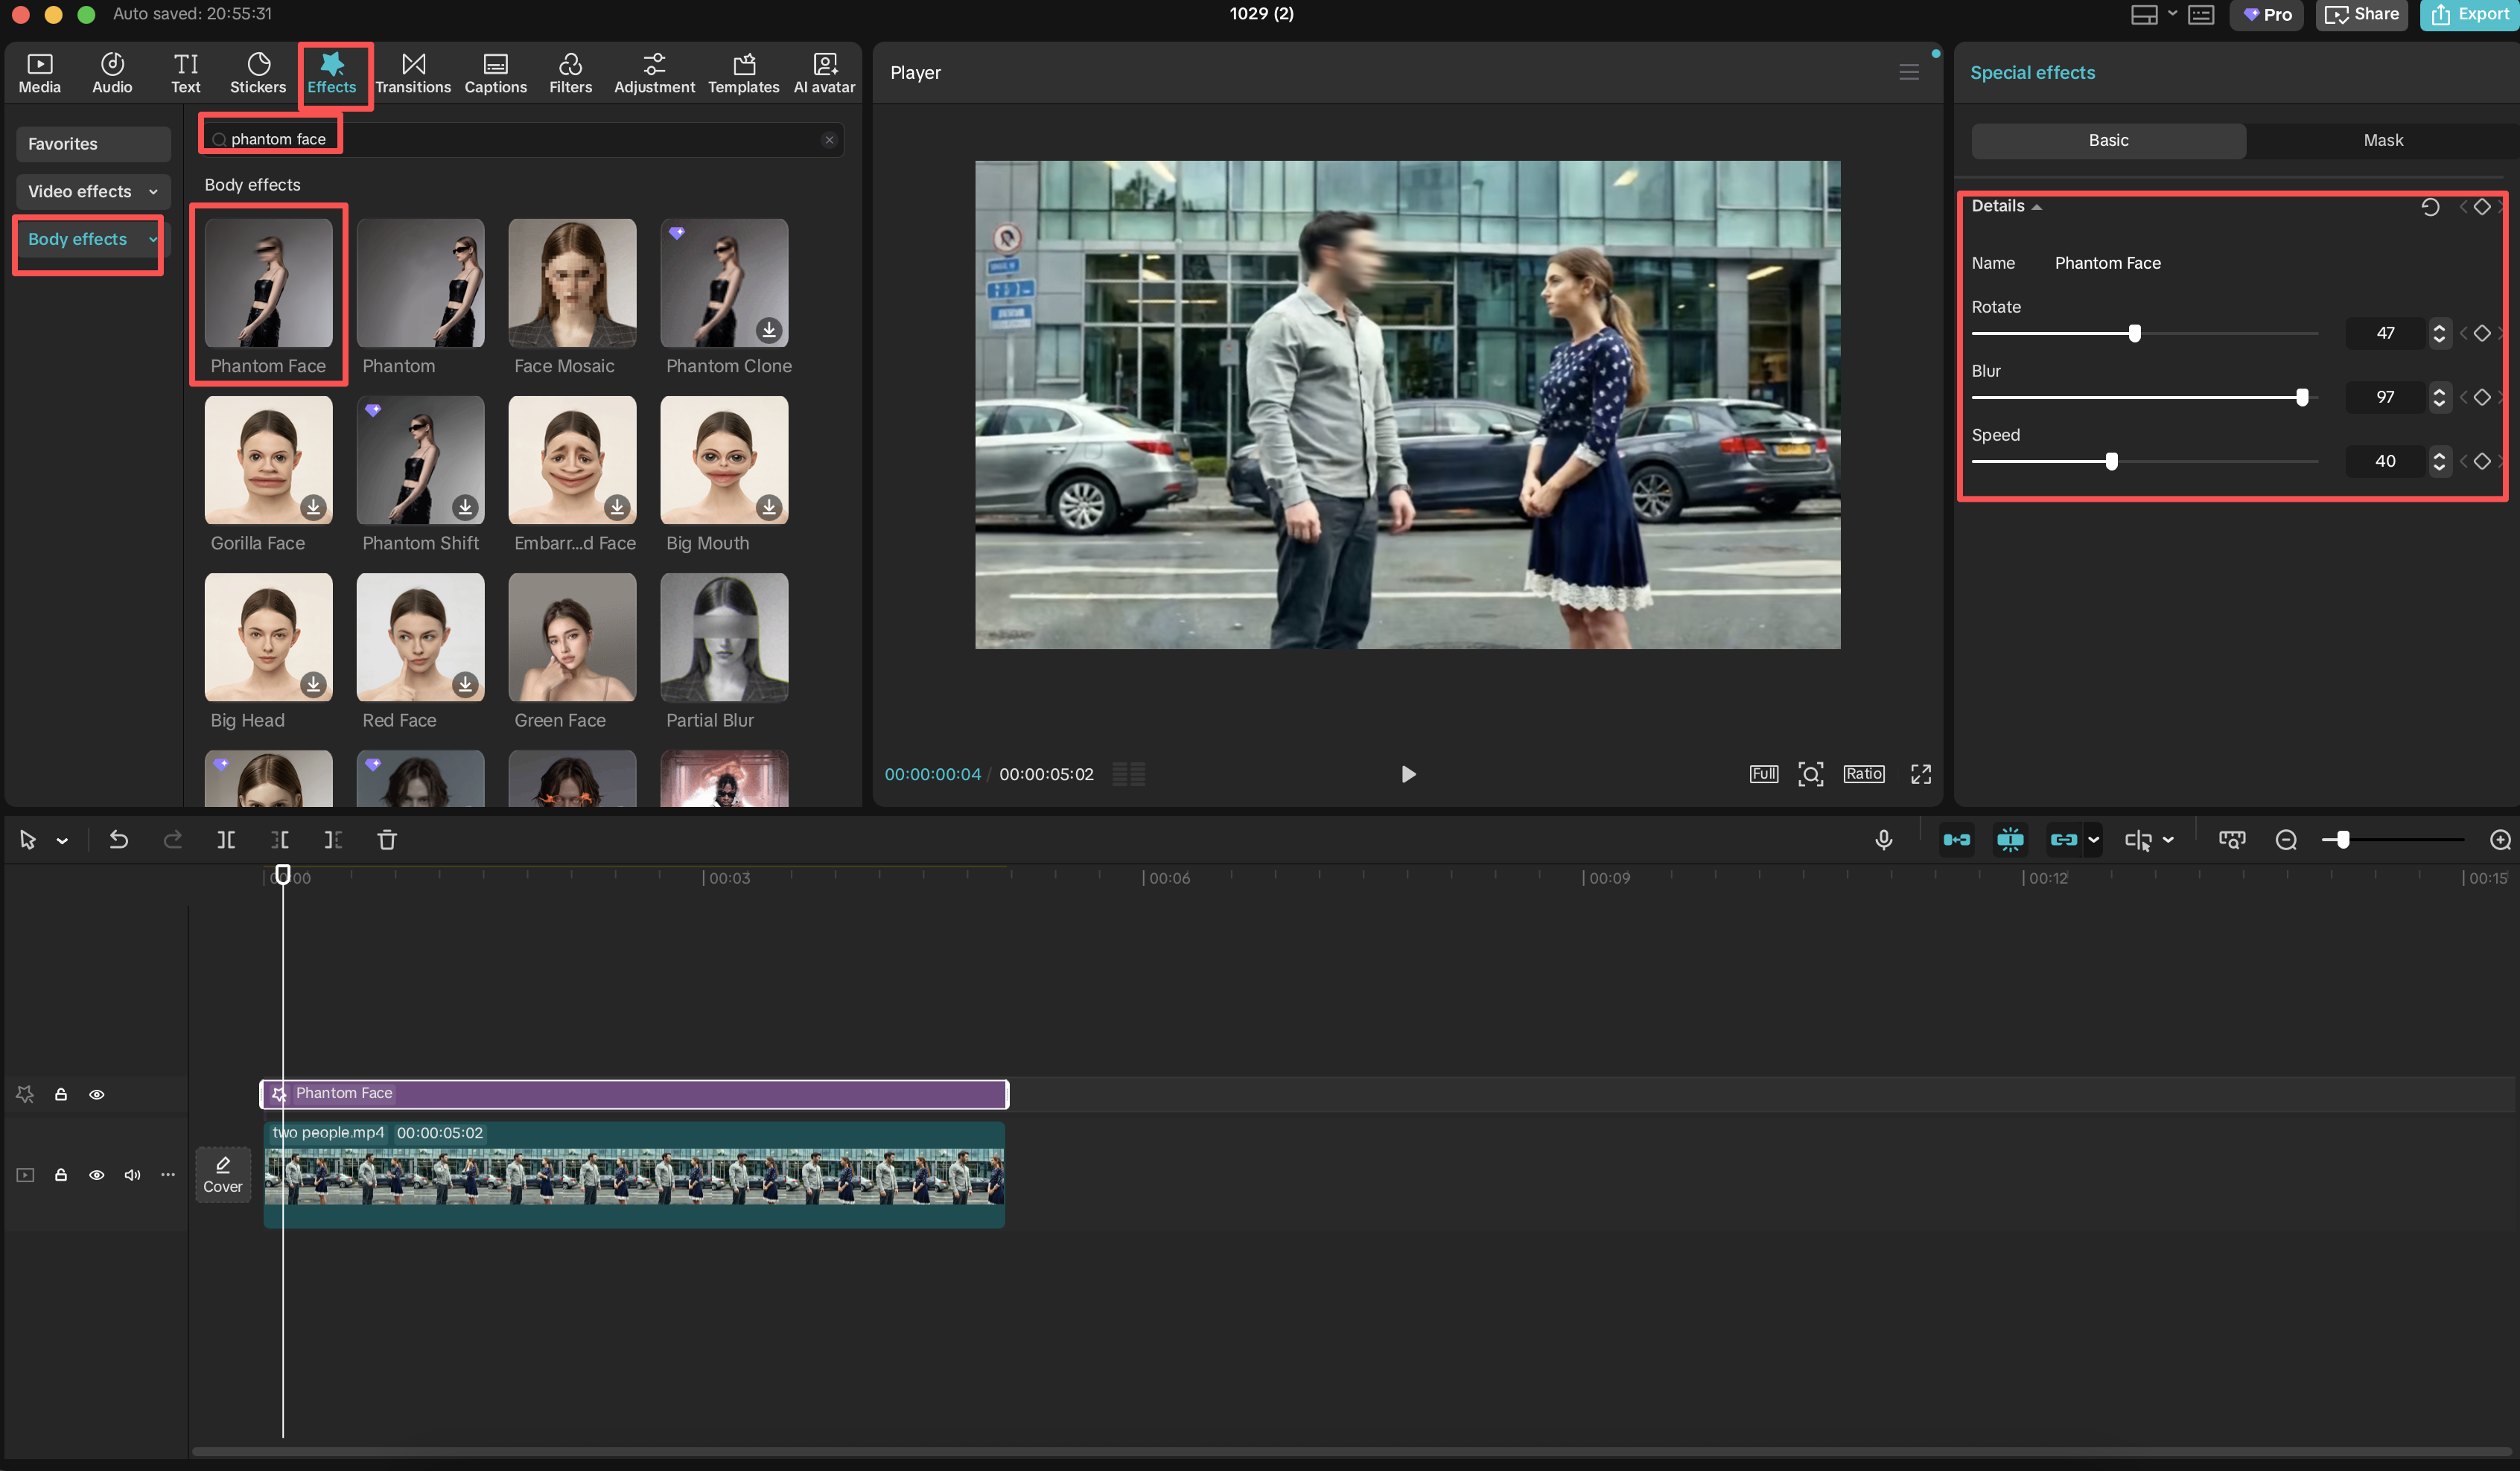Switch to the Mask tab

(x=2383, y=140)
